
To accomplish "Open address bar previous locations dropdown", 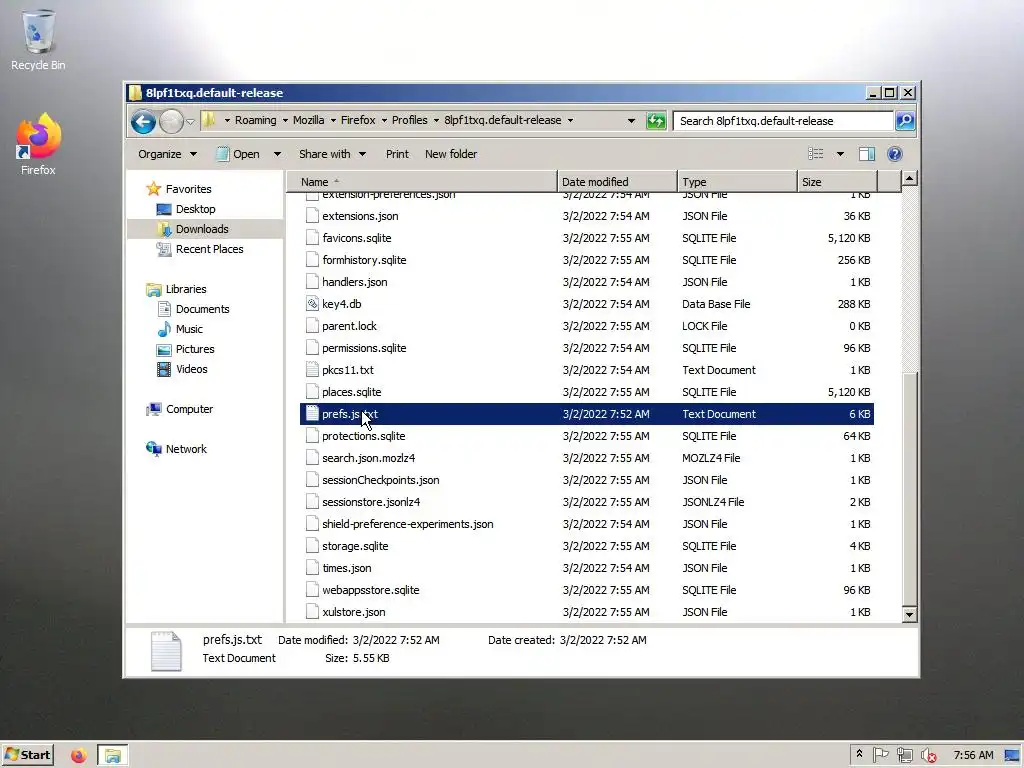I will point(631,121).
